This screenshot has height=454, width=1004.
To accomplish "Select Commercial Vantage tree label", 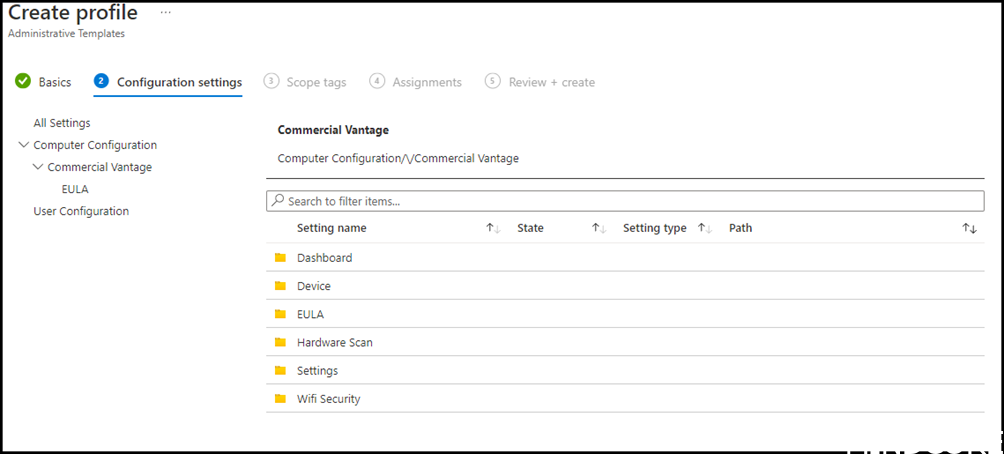I will click(100, 167).
